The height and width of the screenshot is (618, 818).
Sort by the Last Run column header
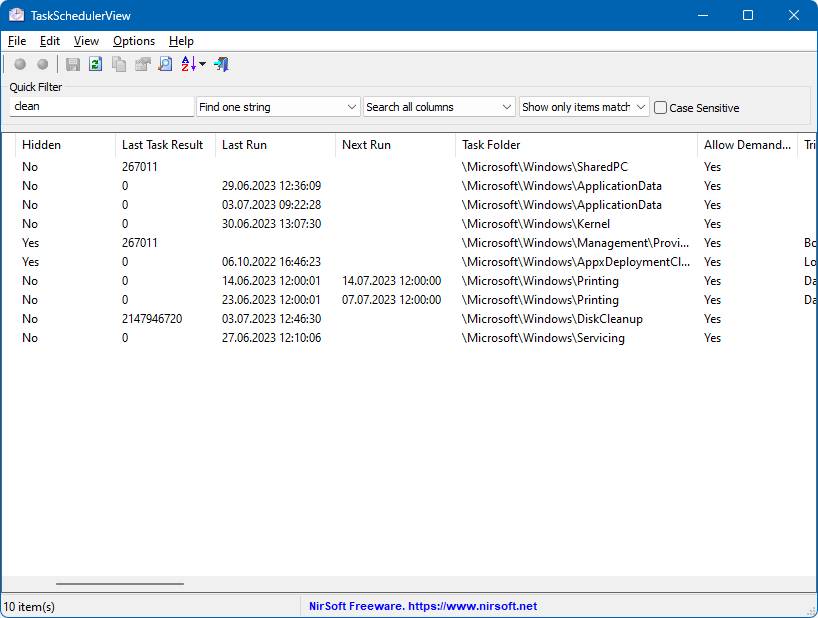pos(274,145)
